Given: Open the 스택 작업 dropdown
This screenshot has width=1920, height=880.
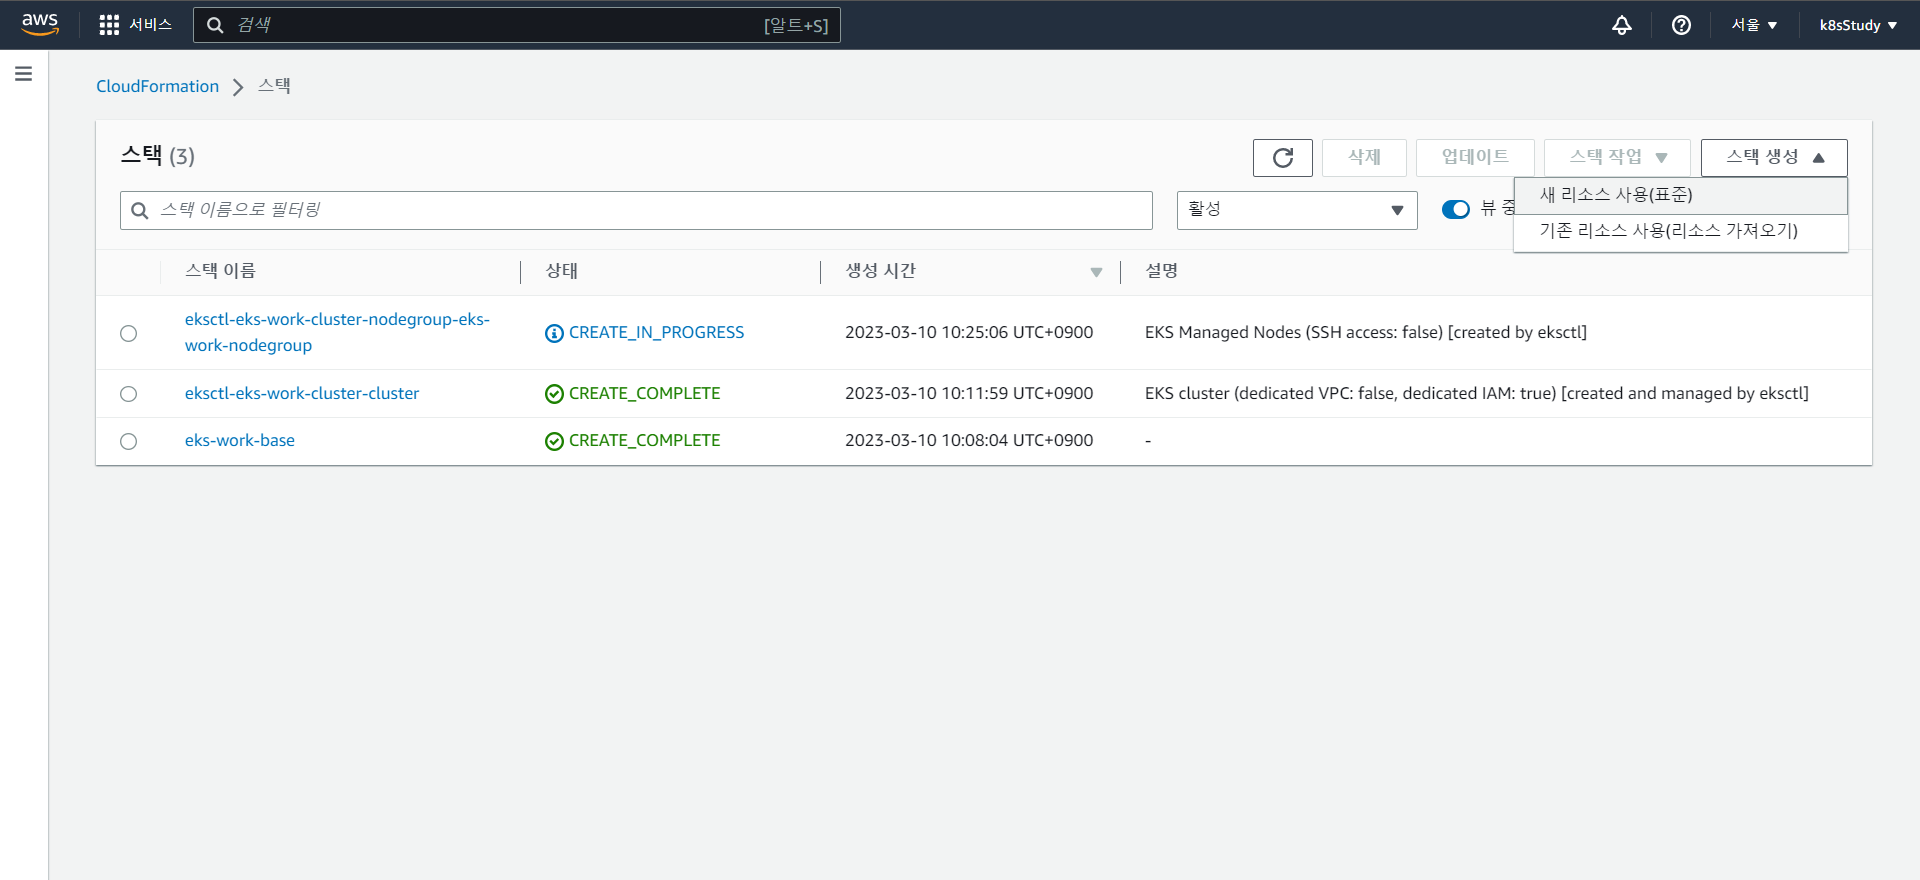Looking at the screenshot, I should (x=1617, y=158).
